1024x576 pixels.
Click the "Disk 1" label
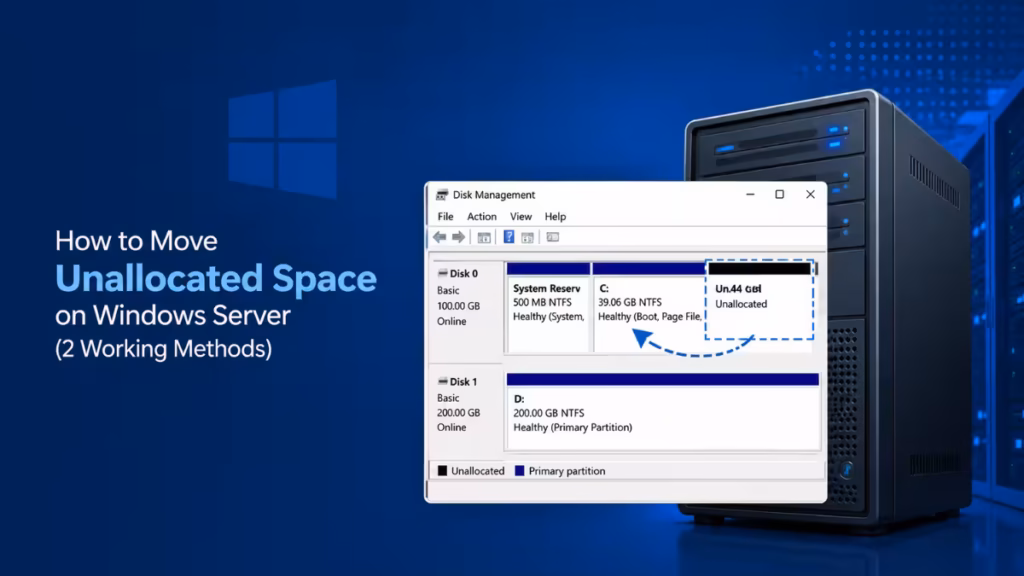[x=463, y=381]
